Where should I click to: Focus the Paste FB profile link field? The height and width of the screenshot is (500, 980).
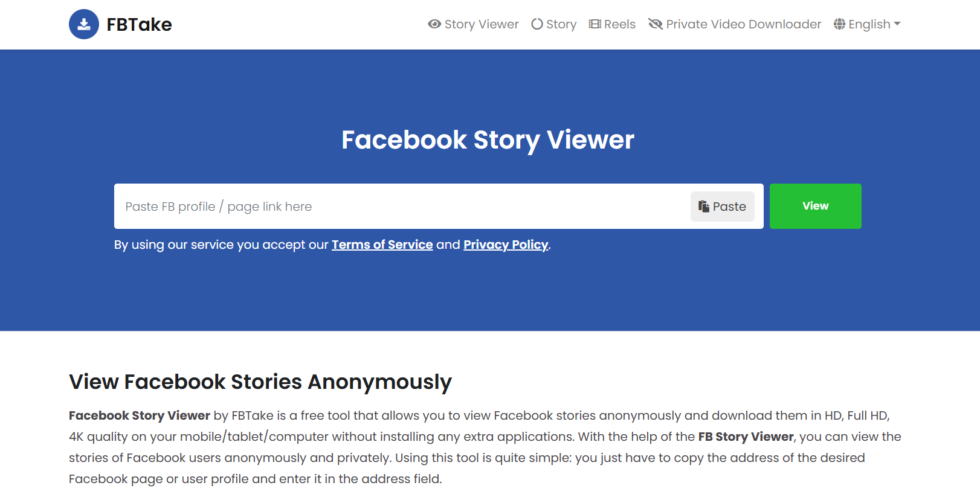coord(400,206)
